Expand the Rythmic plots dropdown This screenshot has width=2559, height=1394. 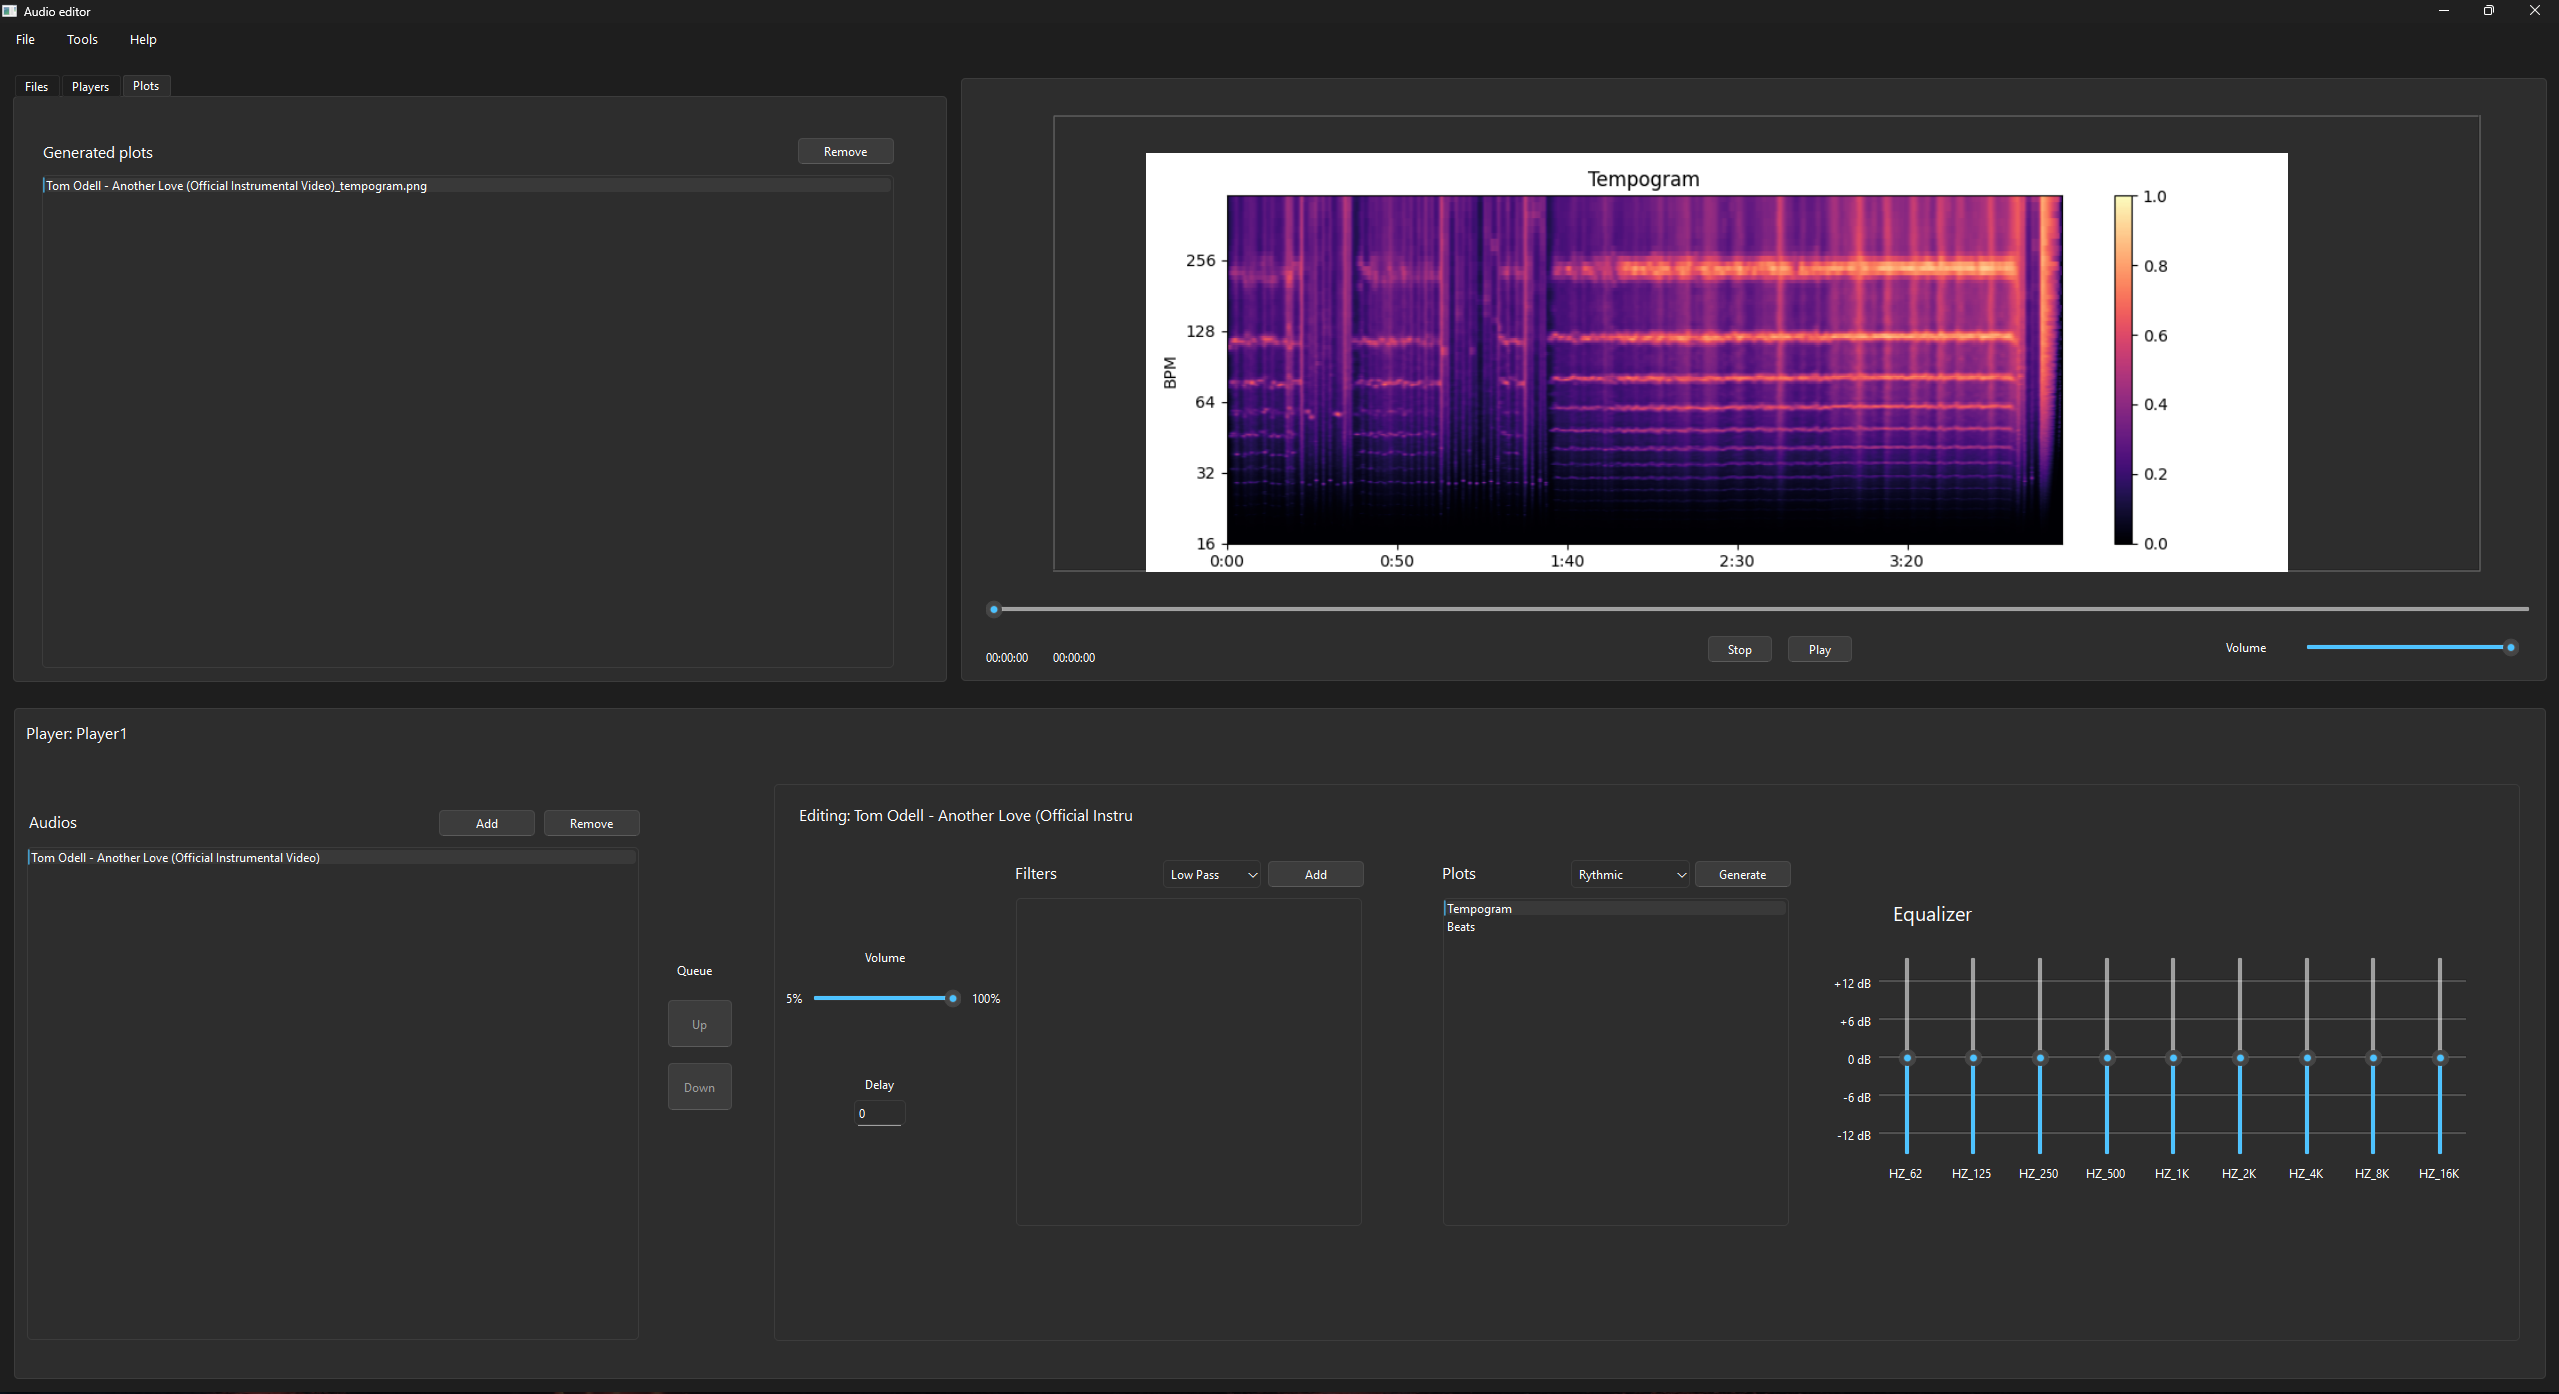tap(1630, 875)
